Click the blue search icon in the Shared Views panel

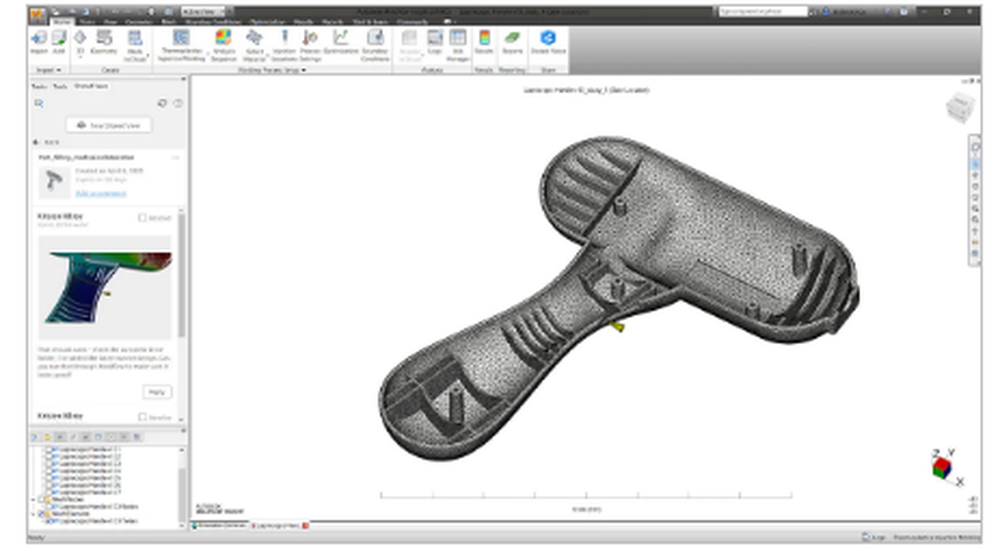click(x=39, y=103)
